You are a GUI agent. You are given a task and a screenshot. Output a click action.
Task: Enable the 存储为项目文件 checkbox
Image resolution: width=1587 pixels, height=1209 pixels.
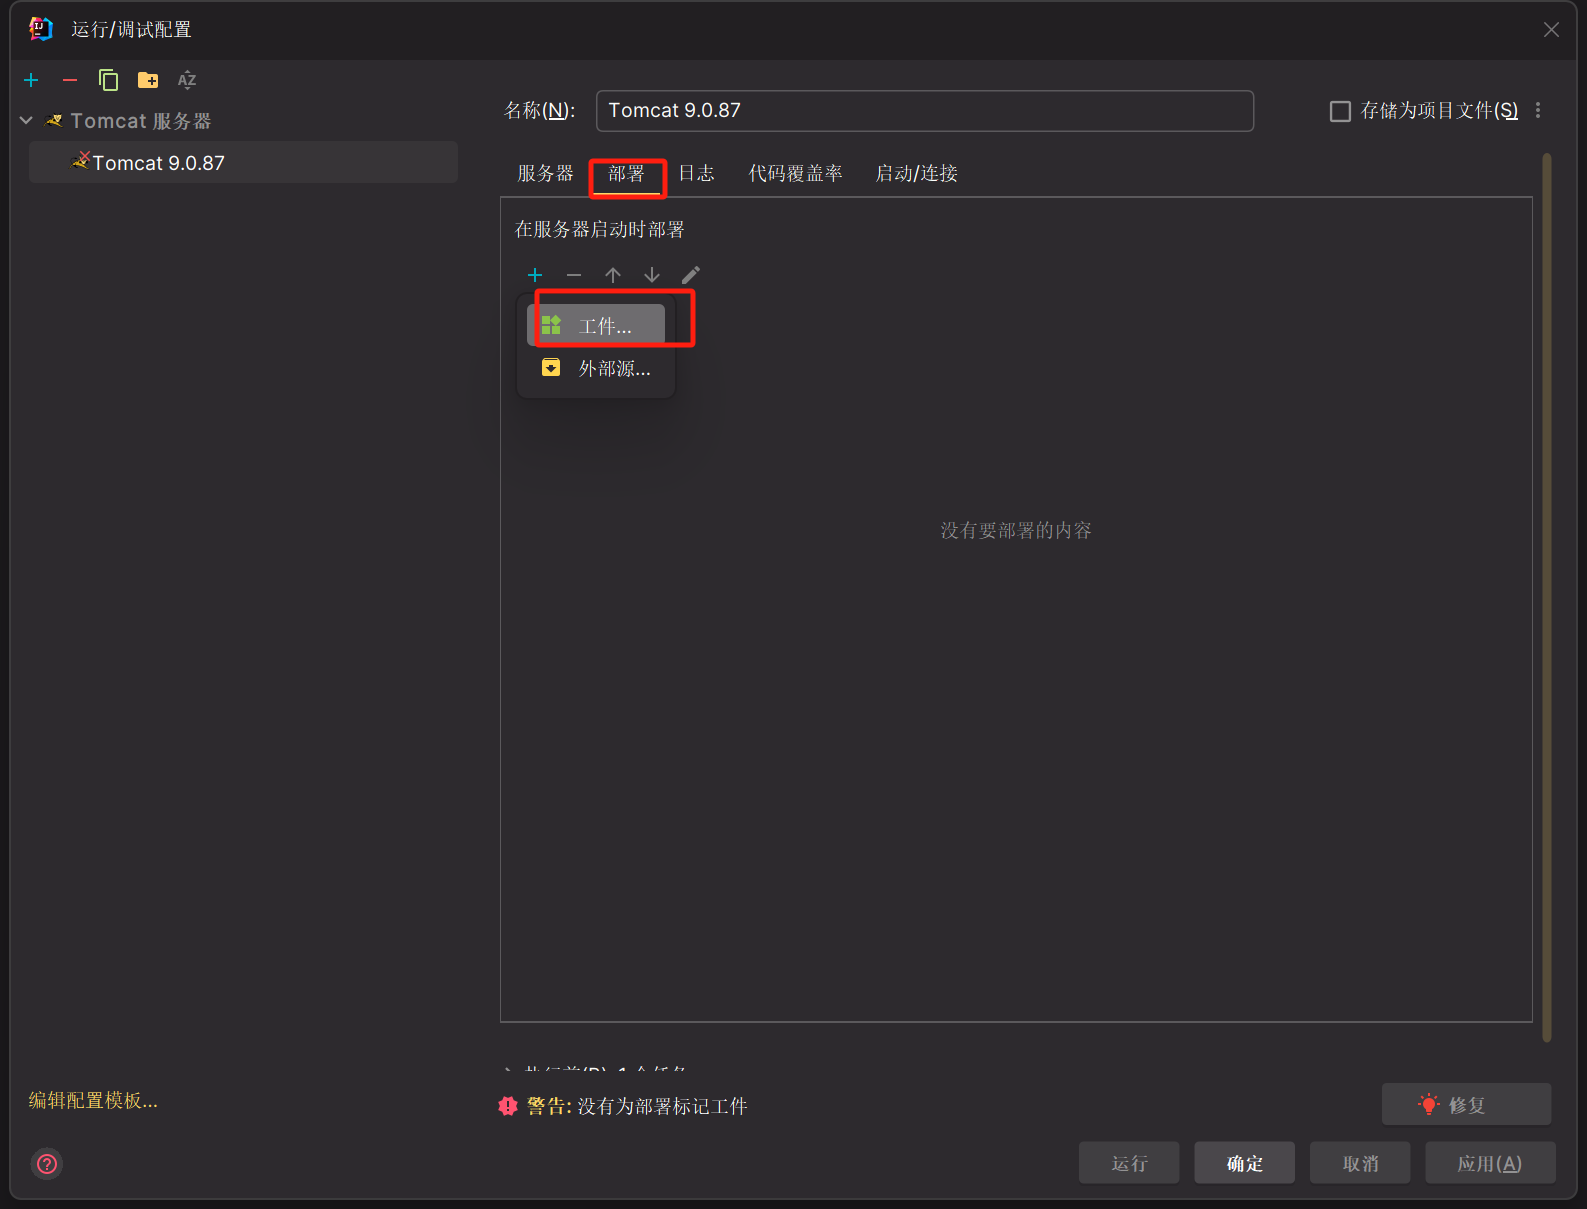[1340, 111]
